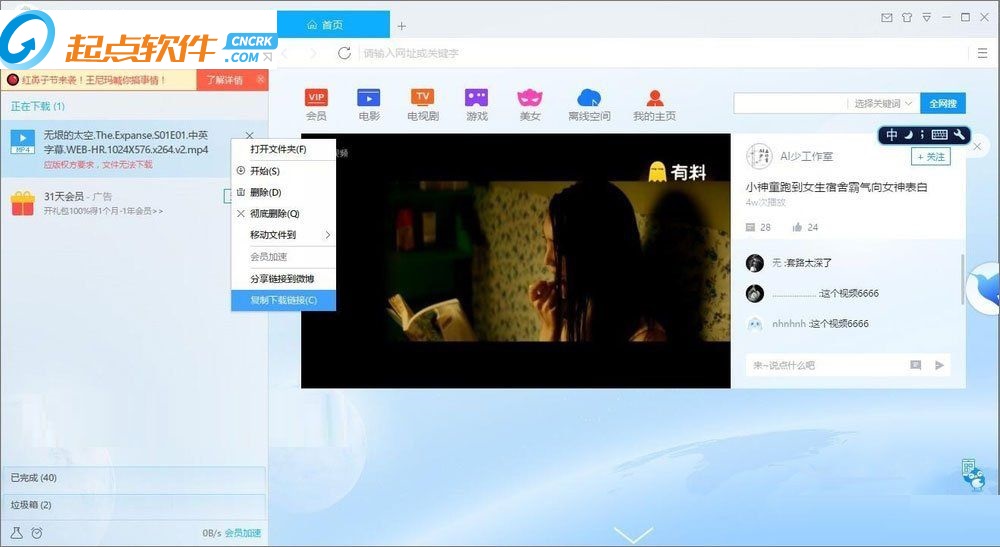Choose 开始(S) from context menu
The height and width of the screenshot is (547, 1000).
(x=283, y=171)
